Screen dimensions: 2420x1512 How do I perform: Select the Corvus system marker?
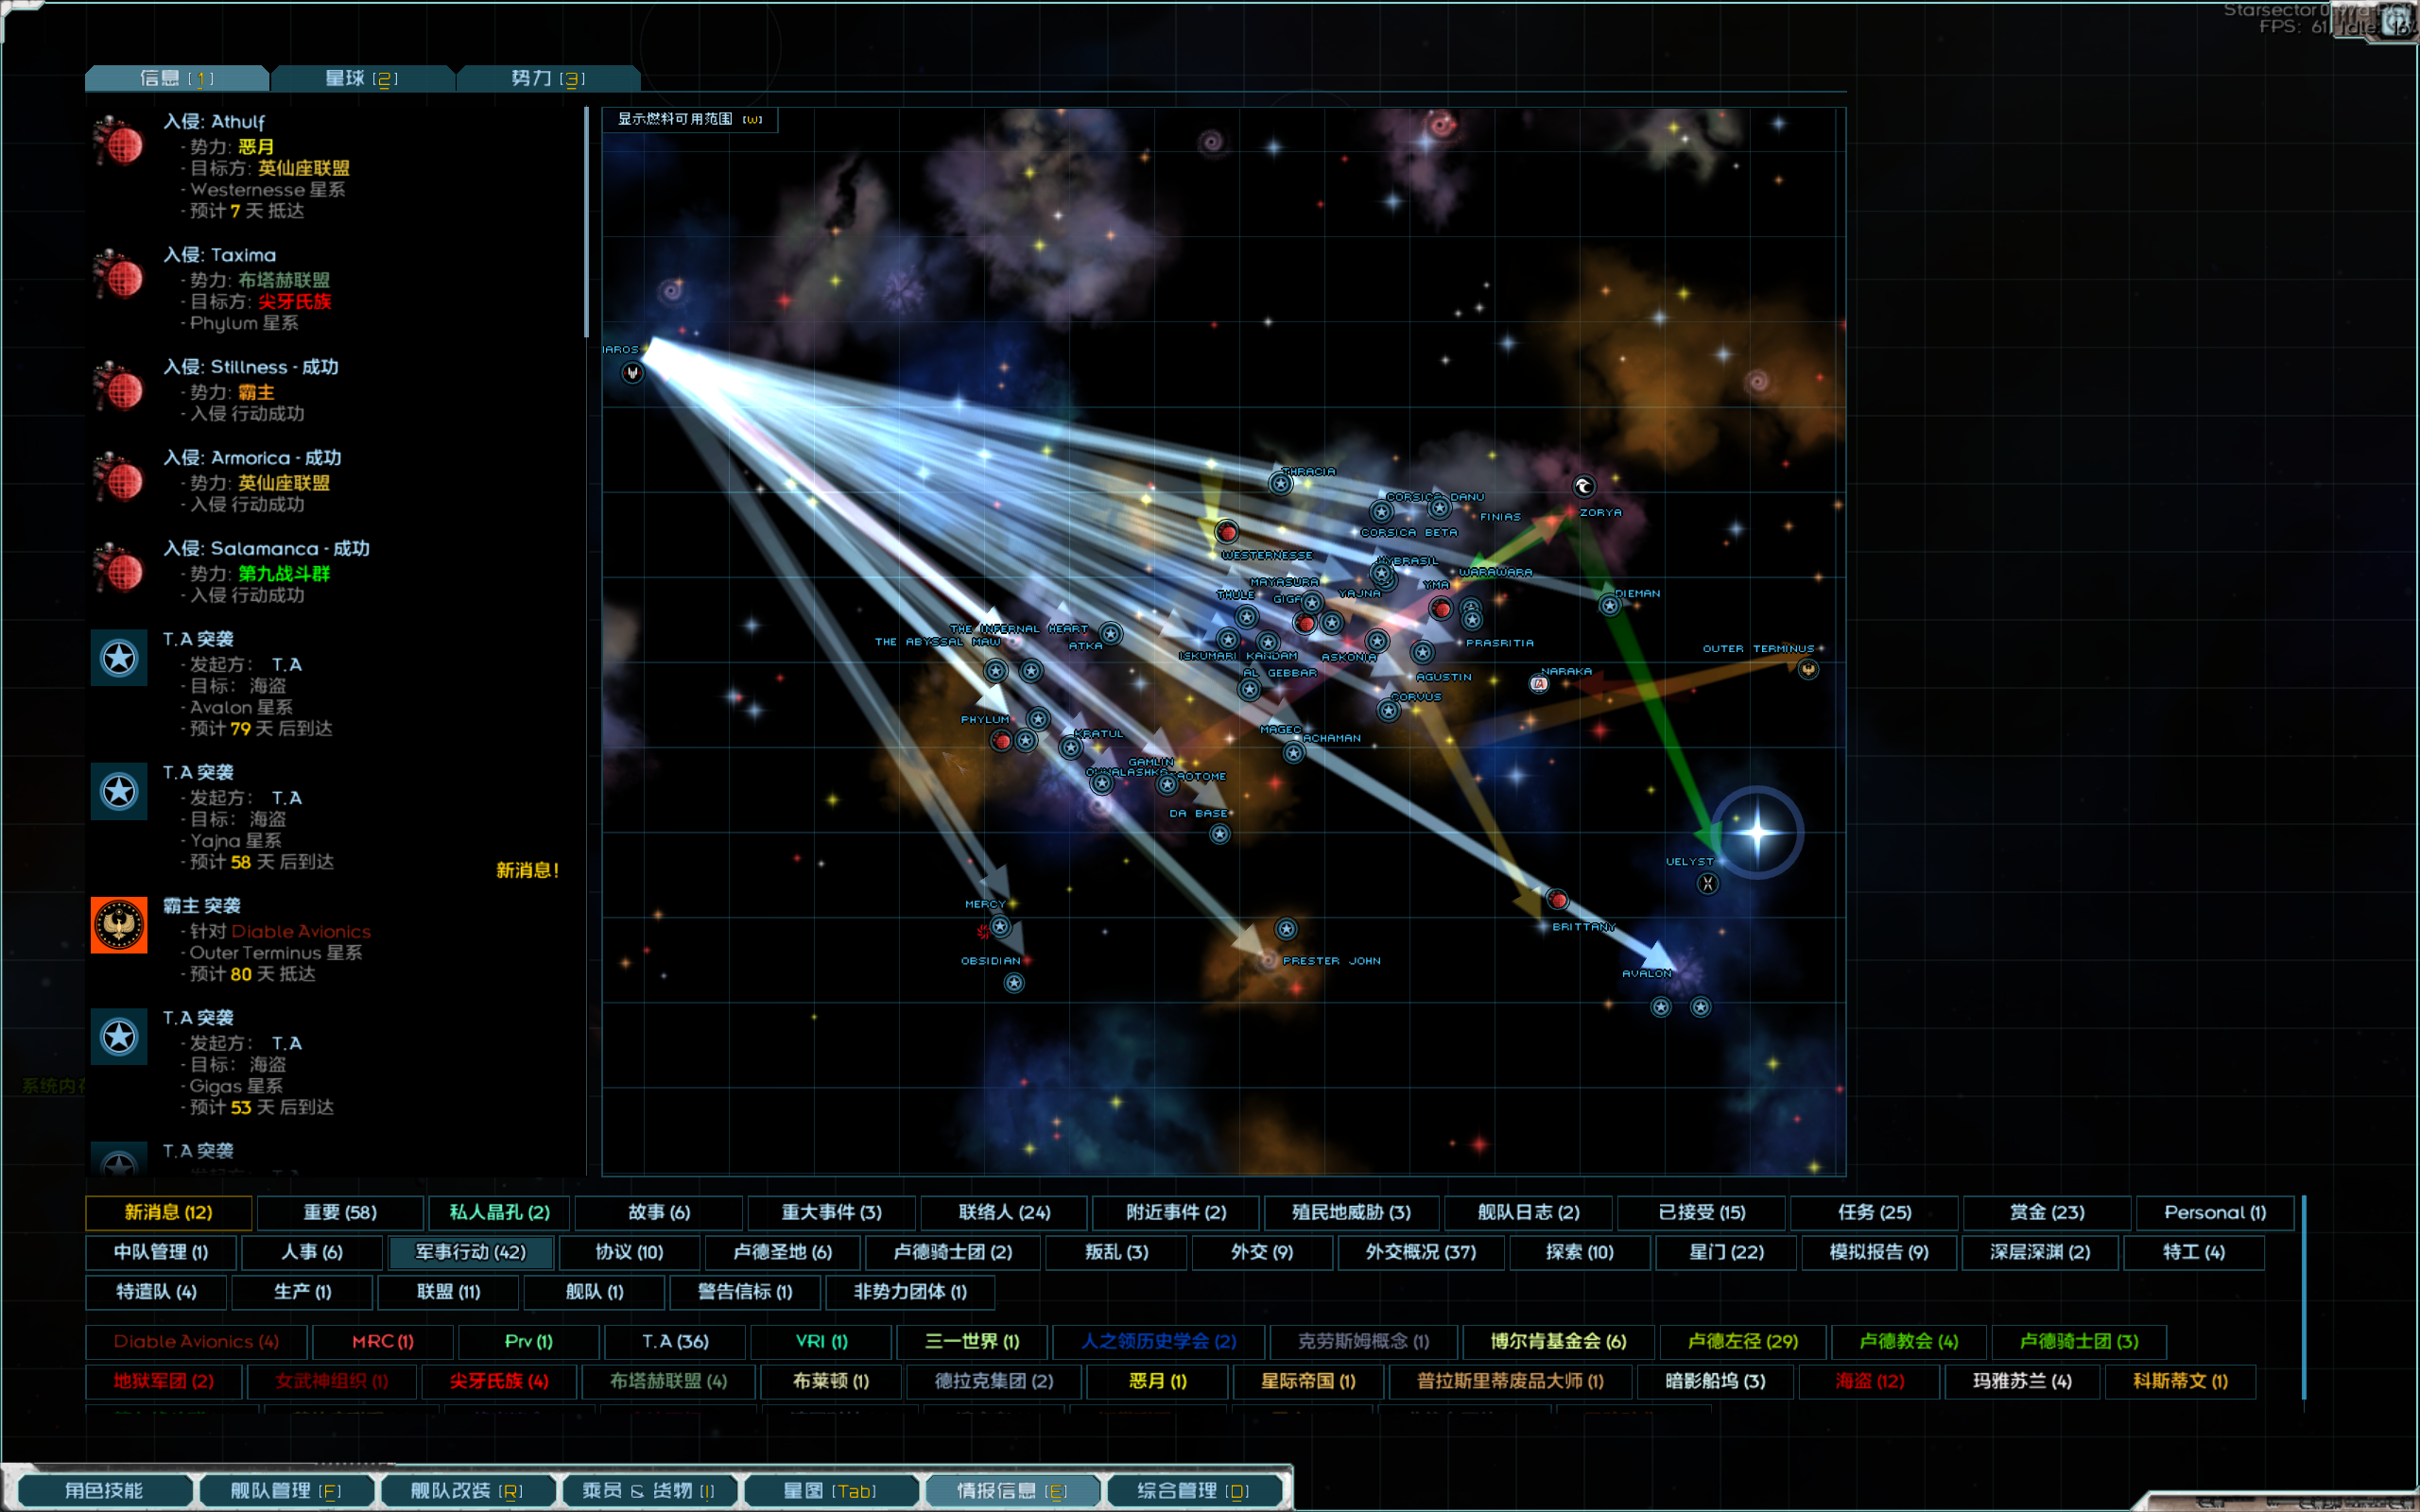tap(1388, 711)
